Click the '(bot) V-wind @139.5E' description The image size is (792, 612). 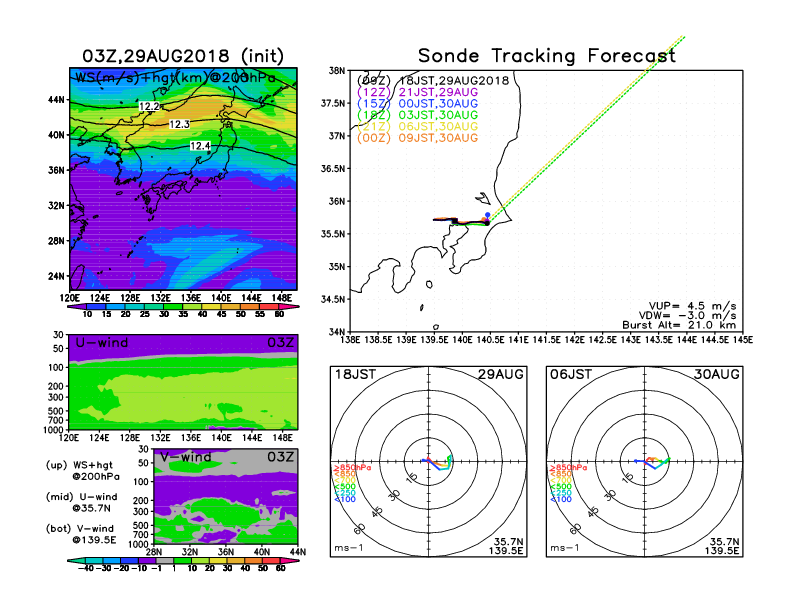81,534
